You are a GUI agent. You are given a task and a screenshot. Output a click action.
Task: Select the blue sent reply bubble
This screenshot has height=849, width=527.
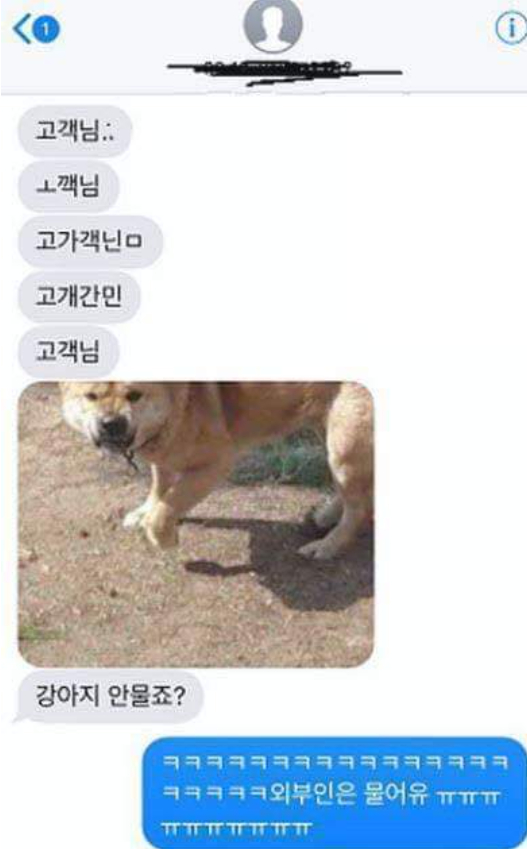pos(335,793)
